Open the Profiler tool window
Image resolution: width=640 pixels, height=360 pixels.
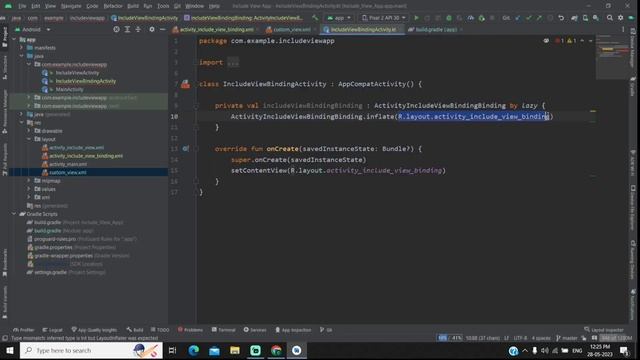pos(23,330)
